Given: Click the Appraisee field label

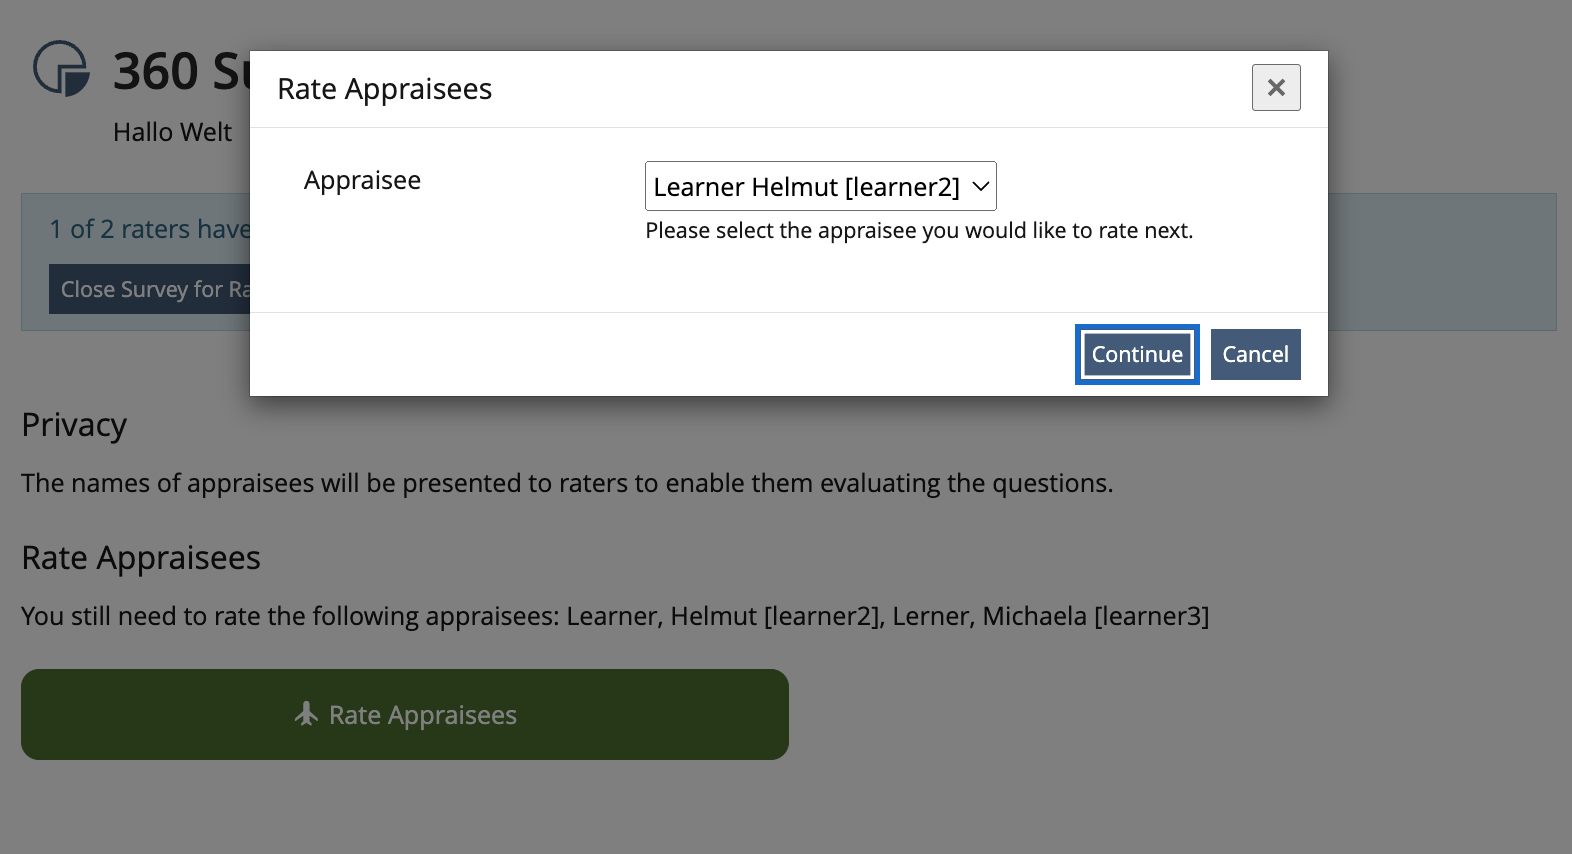Looking at the screenshot, I should click(x=362, y=181).
